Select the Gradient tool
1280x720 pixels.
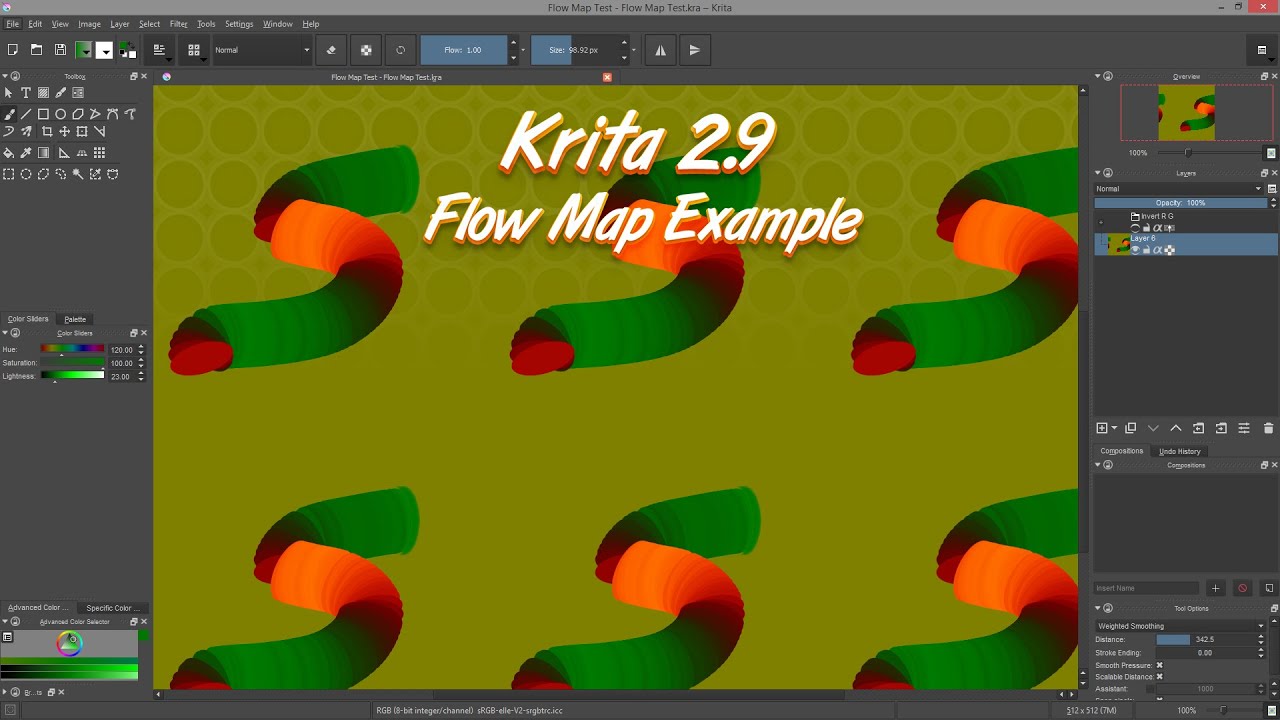click(43, 153)
